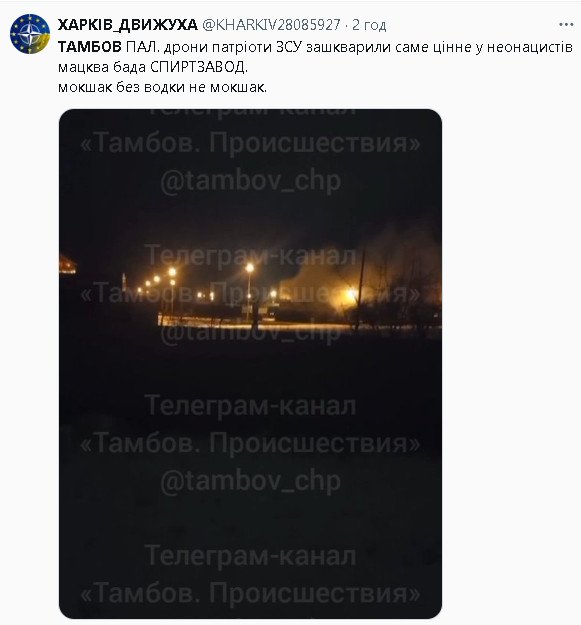Click the lowest 'Телеграм-канал' watermark
This screenshot has width=581, height=625.
pos(250,555)
